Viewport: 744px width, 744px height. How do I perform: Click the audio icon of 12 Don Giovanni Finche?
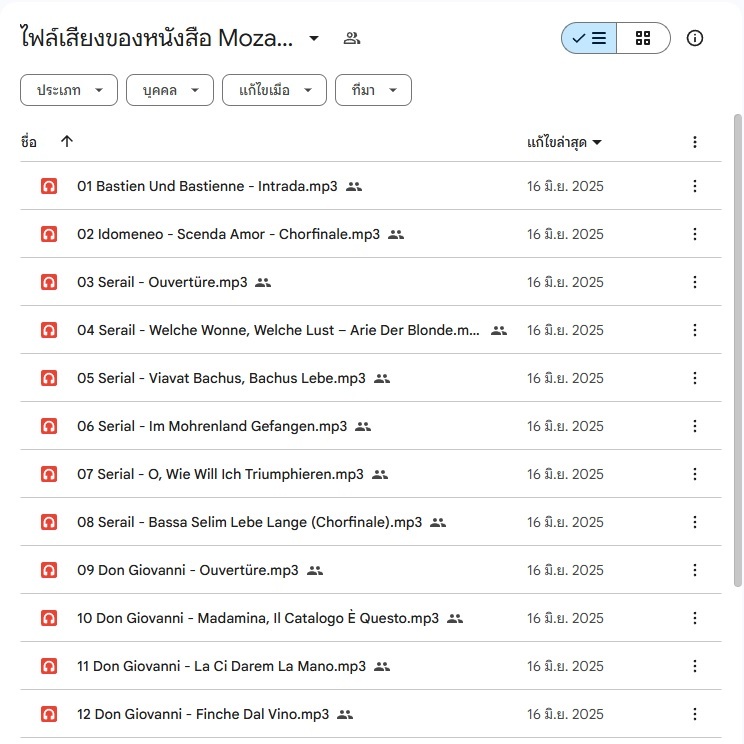point(48,714)
